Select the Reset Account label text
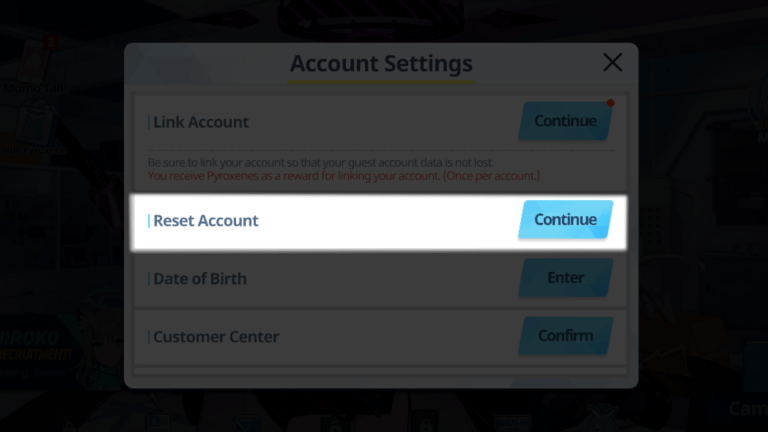768x432 pixels. 205,221
